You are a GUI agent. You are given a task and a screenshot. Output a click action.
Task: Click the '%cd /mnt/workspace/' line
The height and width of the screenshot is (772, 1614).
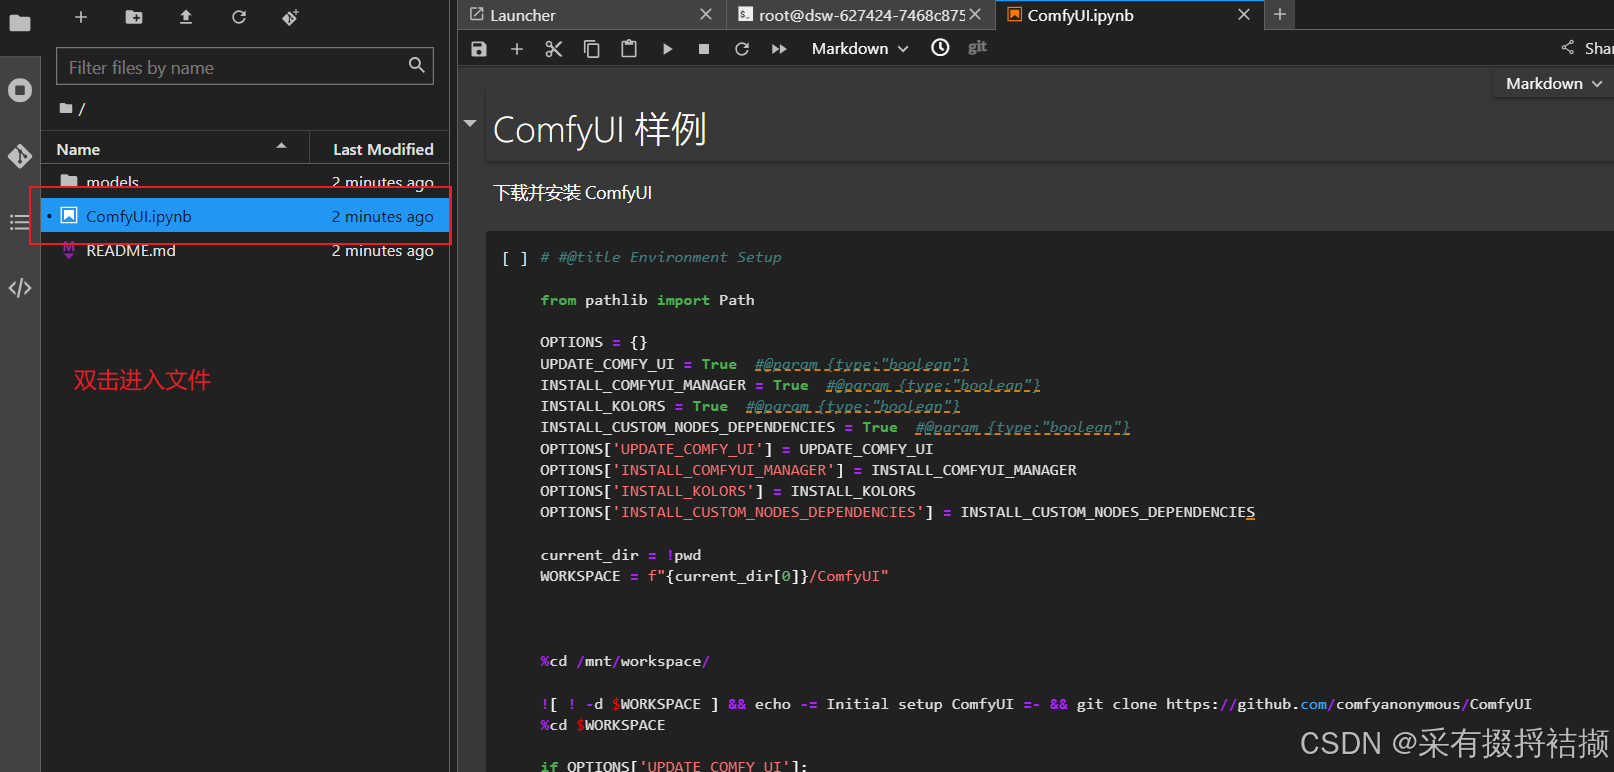point(625,661)
